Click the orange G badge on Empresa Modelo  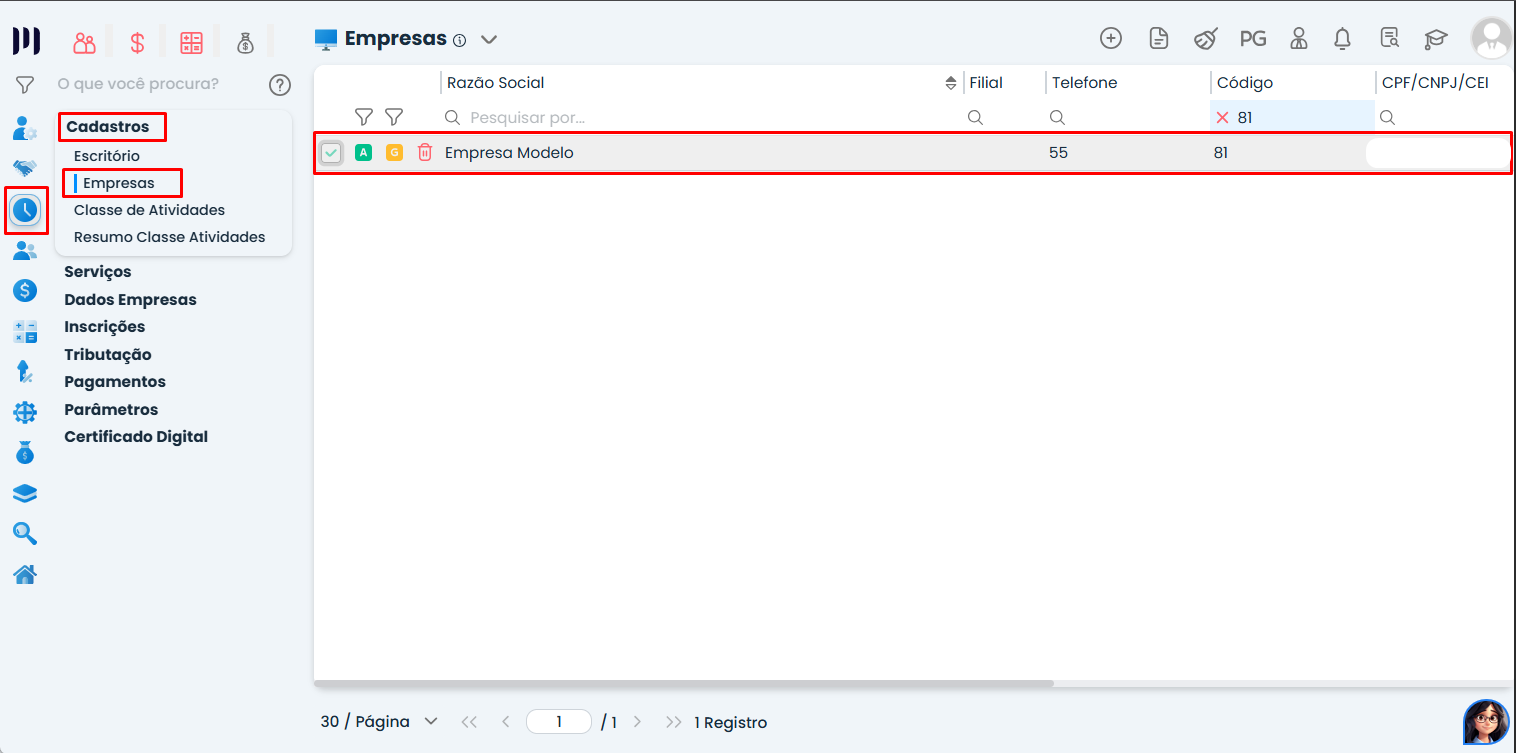pyautogui.click(x=394, y=152)
